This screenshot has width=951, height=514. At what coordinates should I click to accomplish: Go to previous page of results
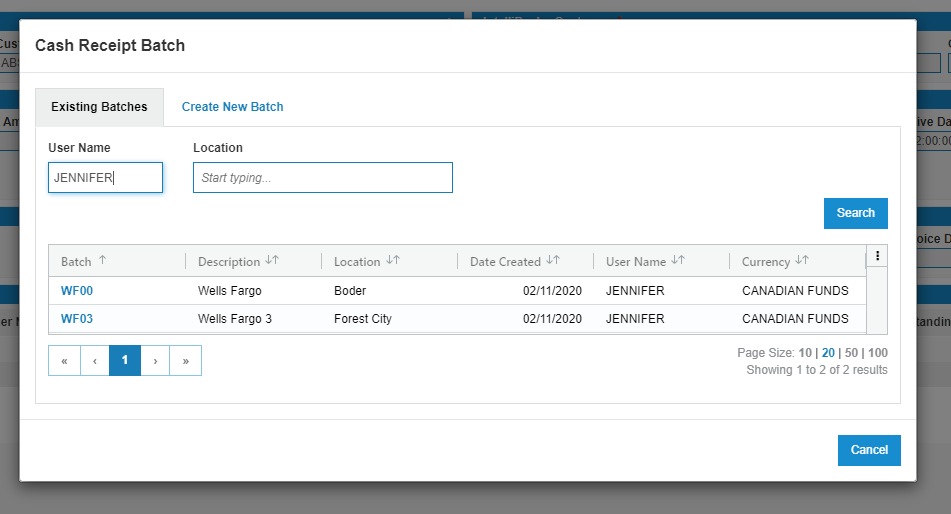click(95, 360)
